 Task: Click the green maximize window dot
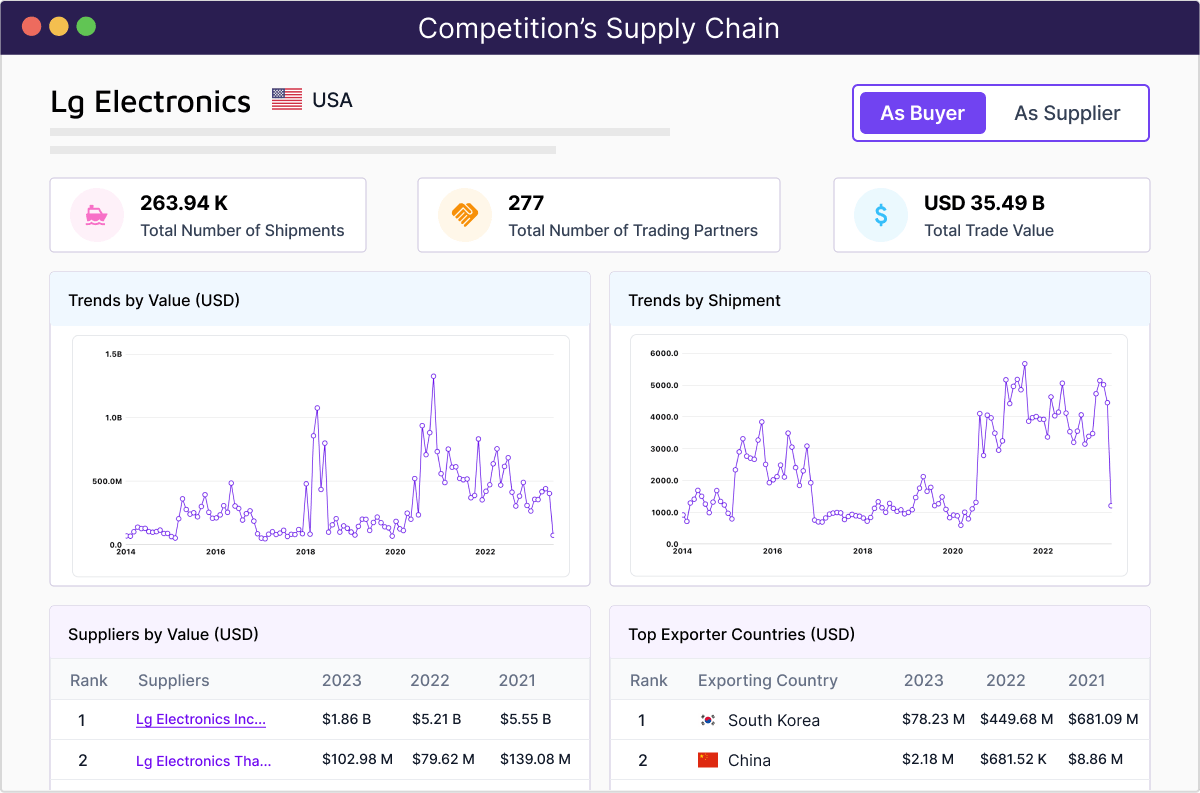click(x=86, y=27)
